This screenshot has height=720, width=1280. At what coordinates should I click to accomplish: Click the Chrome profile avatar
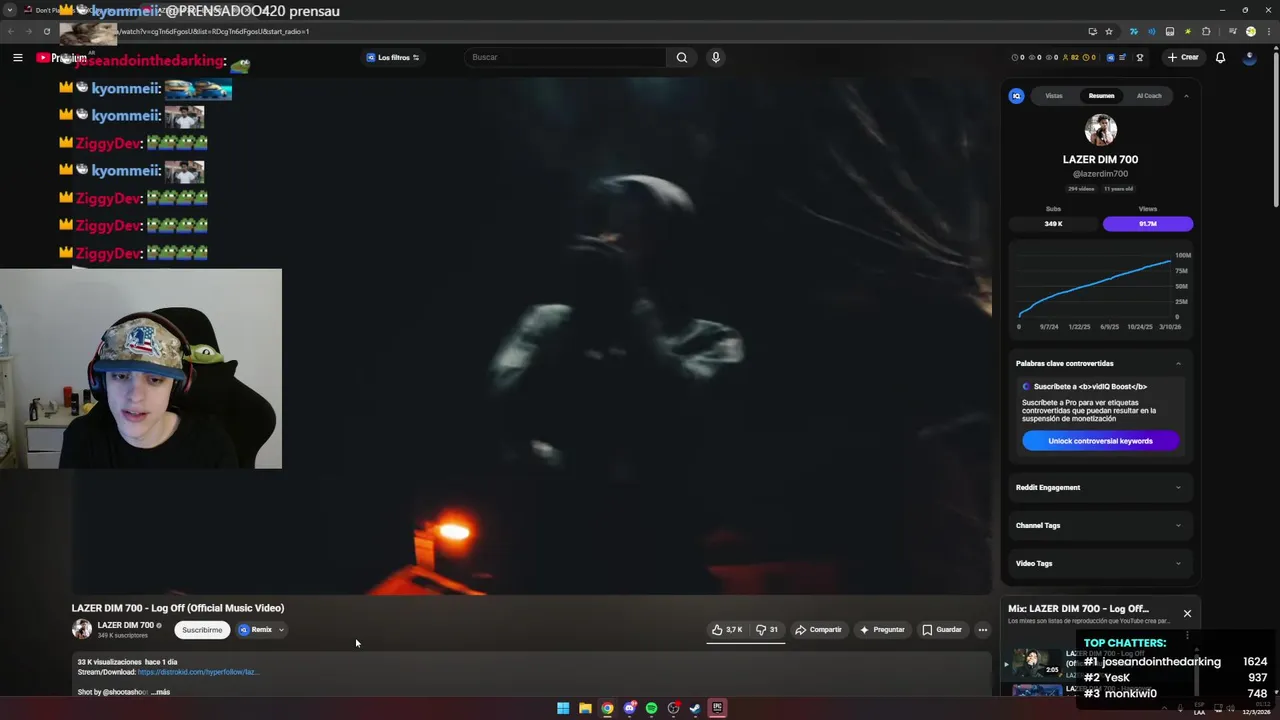click(x=1250, y=31)
